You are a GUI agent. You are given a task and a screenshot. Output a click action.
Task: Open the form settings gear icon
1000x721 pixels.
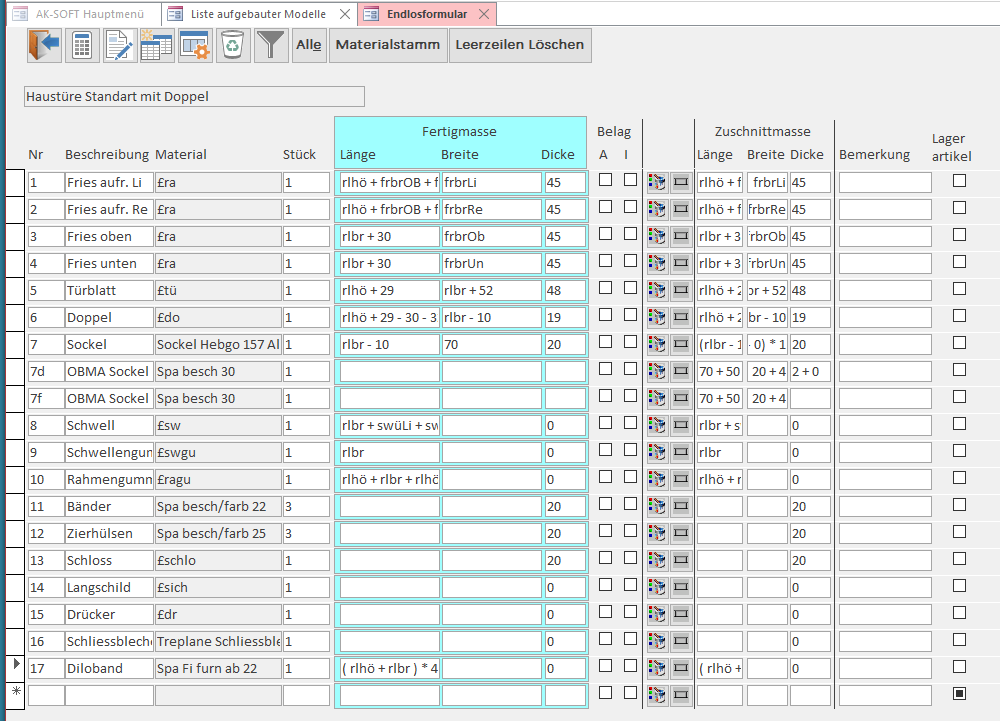pyautogui.click(x=195, y=45)
